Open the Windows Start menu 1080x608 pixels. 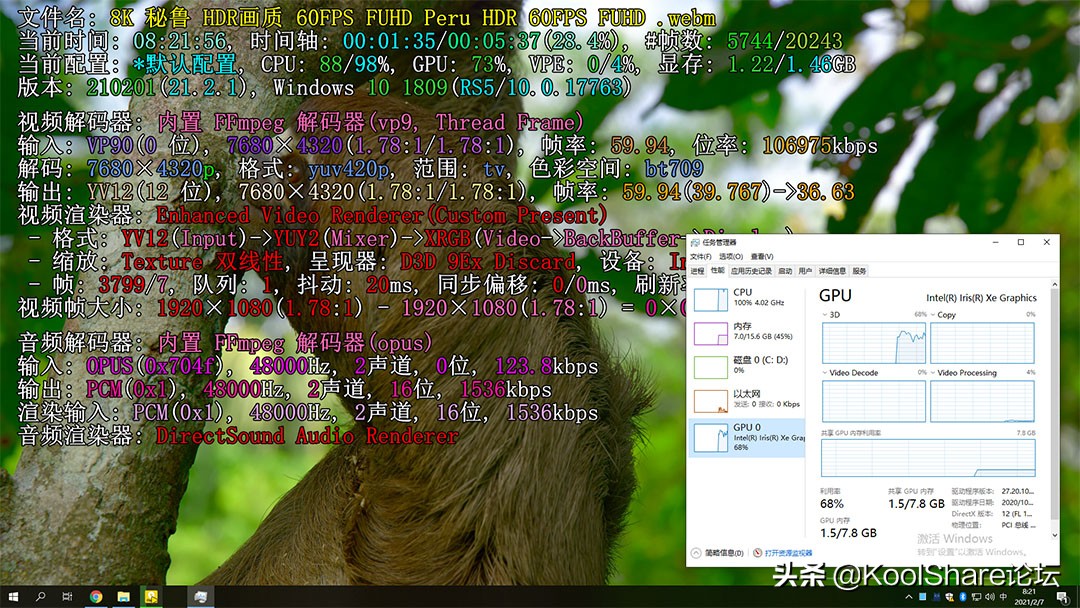tap(13, 596)
